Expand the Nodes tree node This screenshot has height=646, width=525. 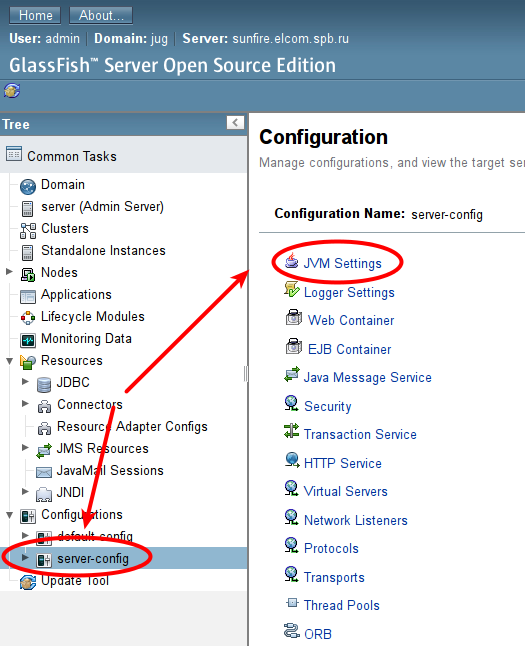[9, 271]
